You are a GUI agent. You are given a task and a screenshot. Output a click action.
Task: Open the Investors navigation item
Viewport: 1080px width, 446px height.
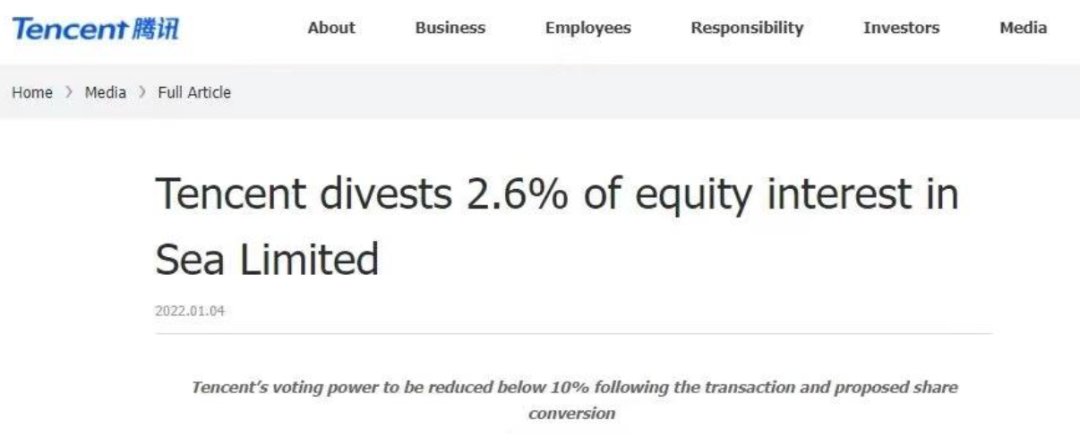click(x=901, y=28)
